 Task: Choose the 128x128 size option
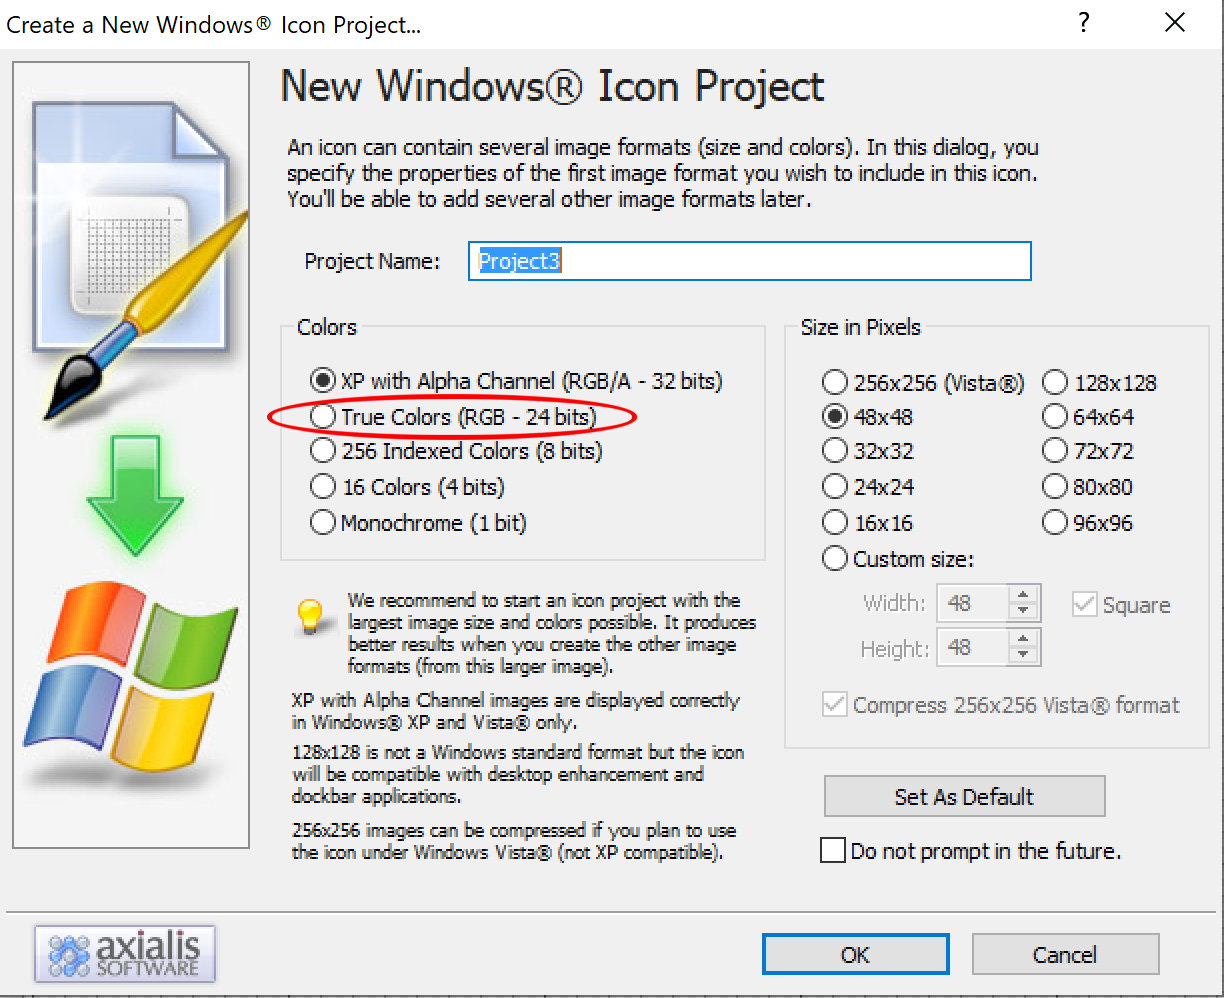1055,383
